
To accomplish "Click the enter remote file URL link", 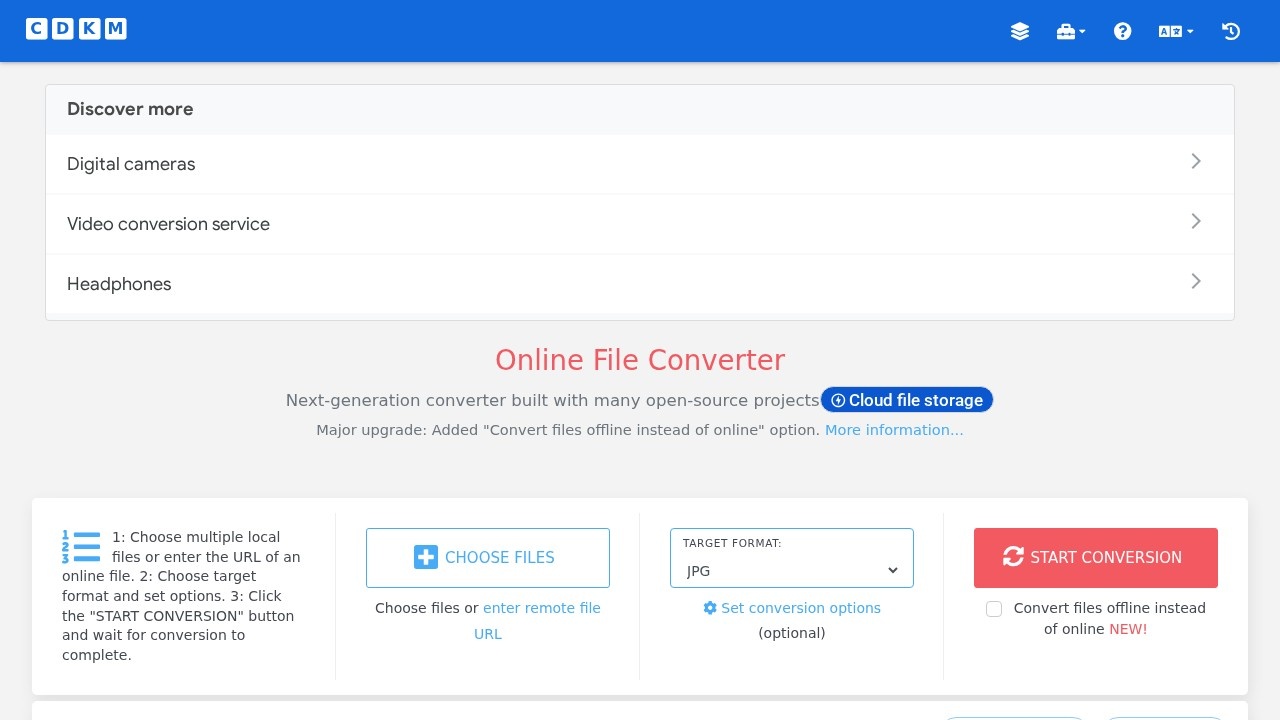I will [x=541, y=608].
